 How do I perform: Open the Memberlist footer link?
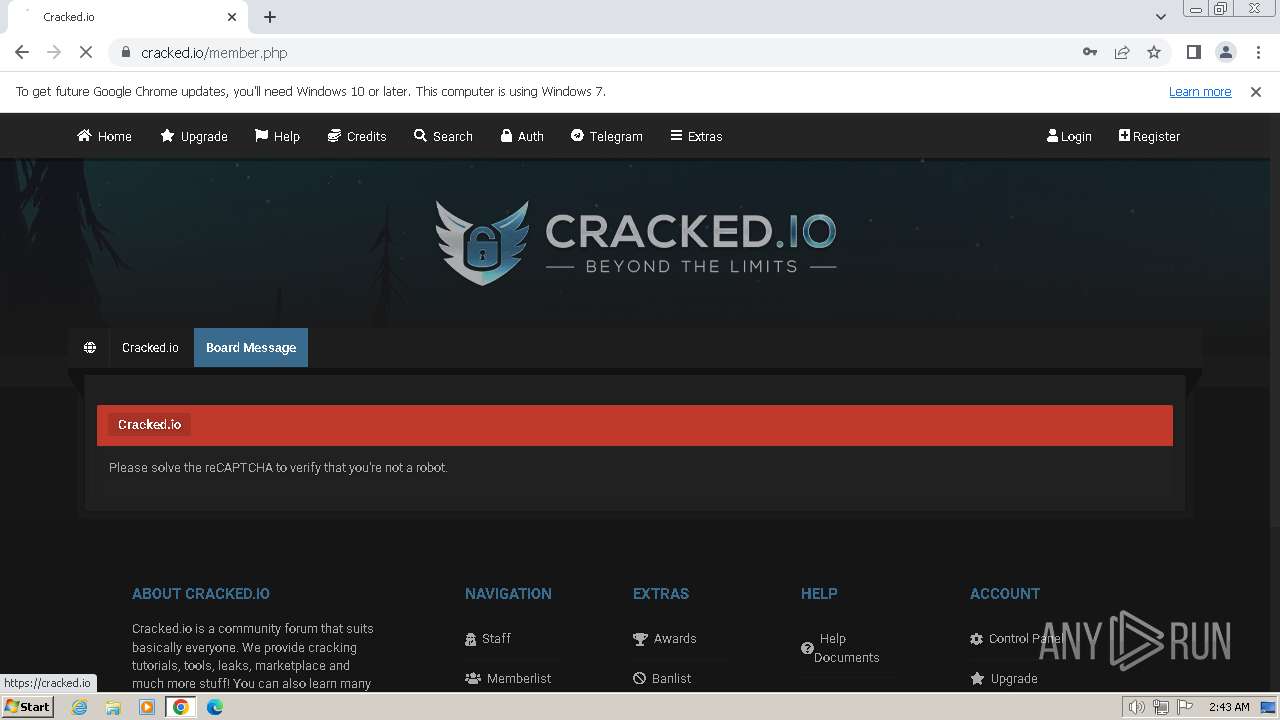[x=508, y=678]
